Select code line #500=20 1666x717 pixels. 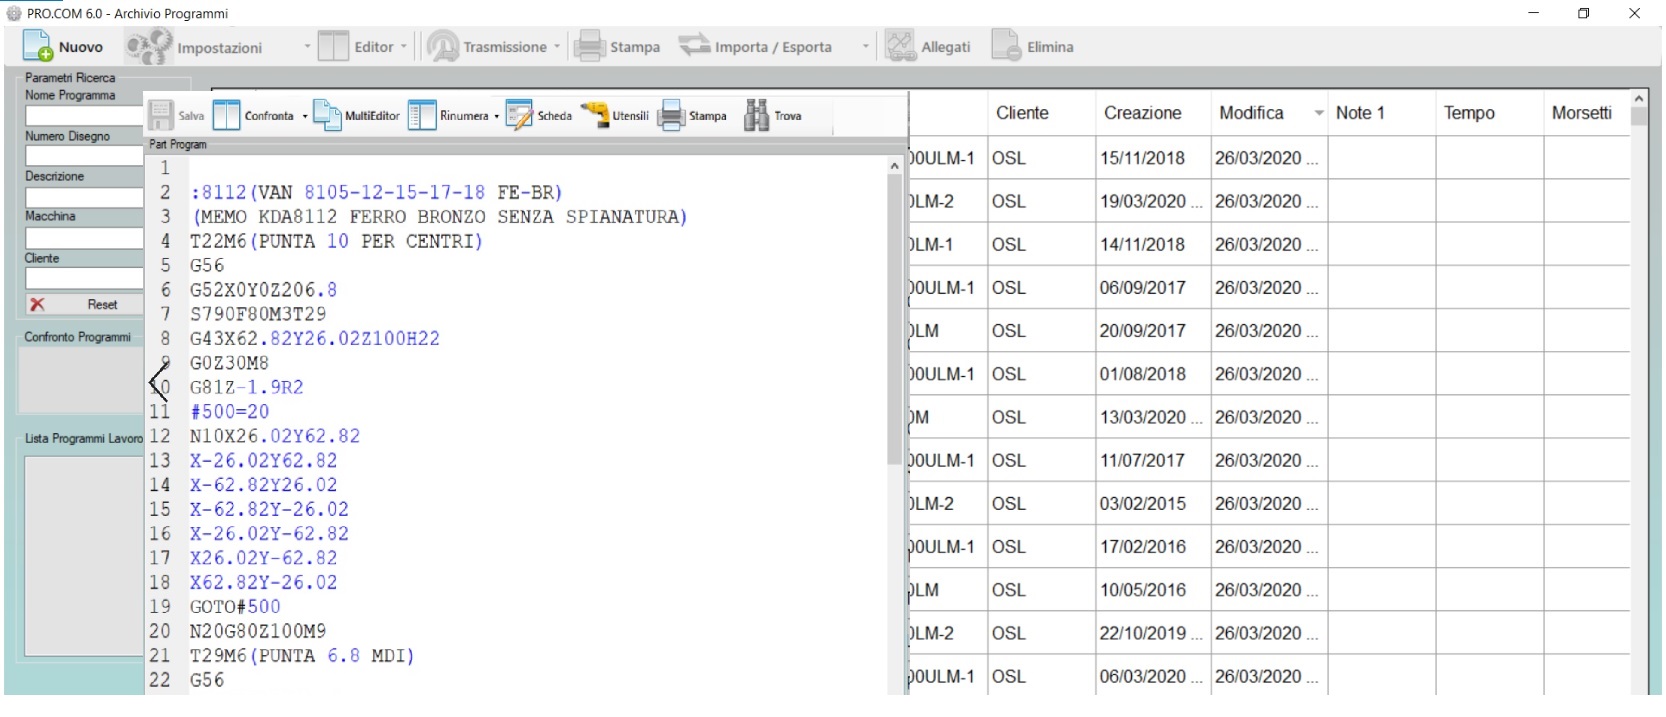[x=230, y=412]
